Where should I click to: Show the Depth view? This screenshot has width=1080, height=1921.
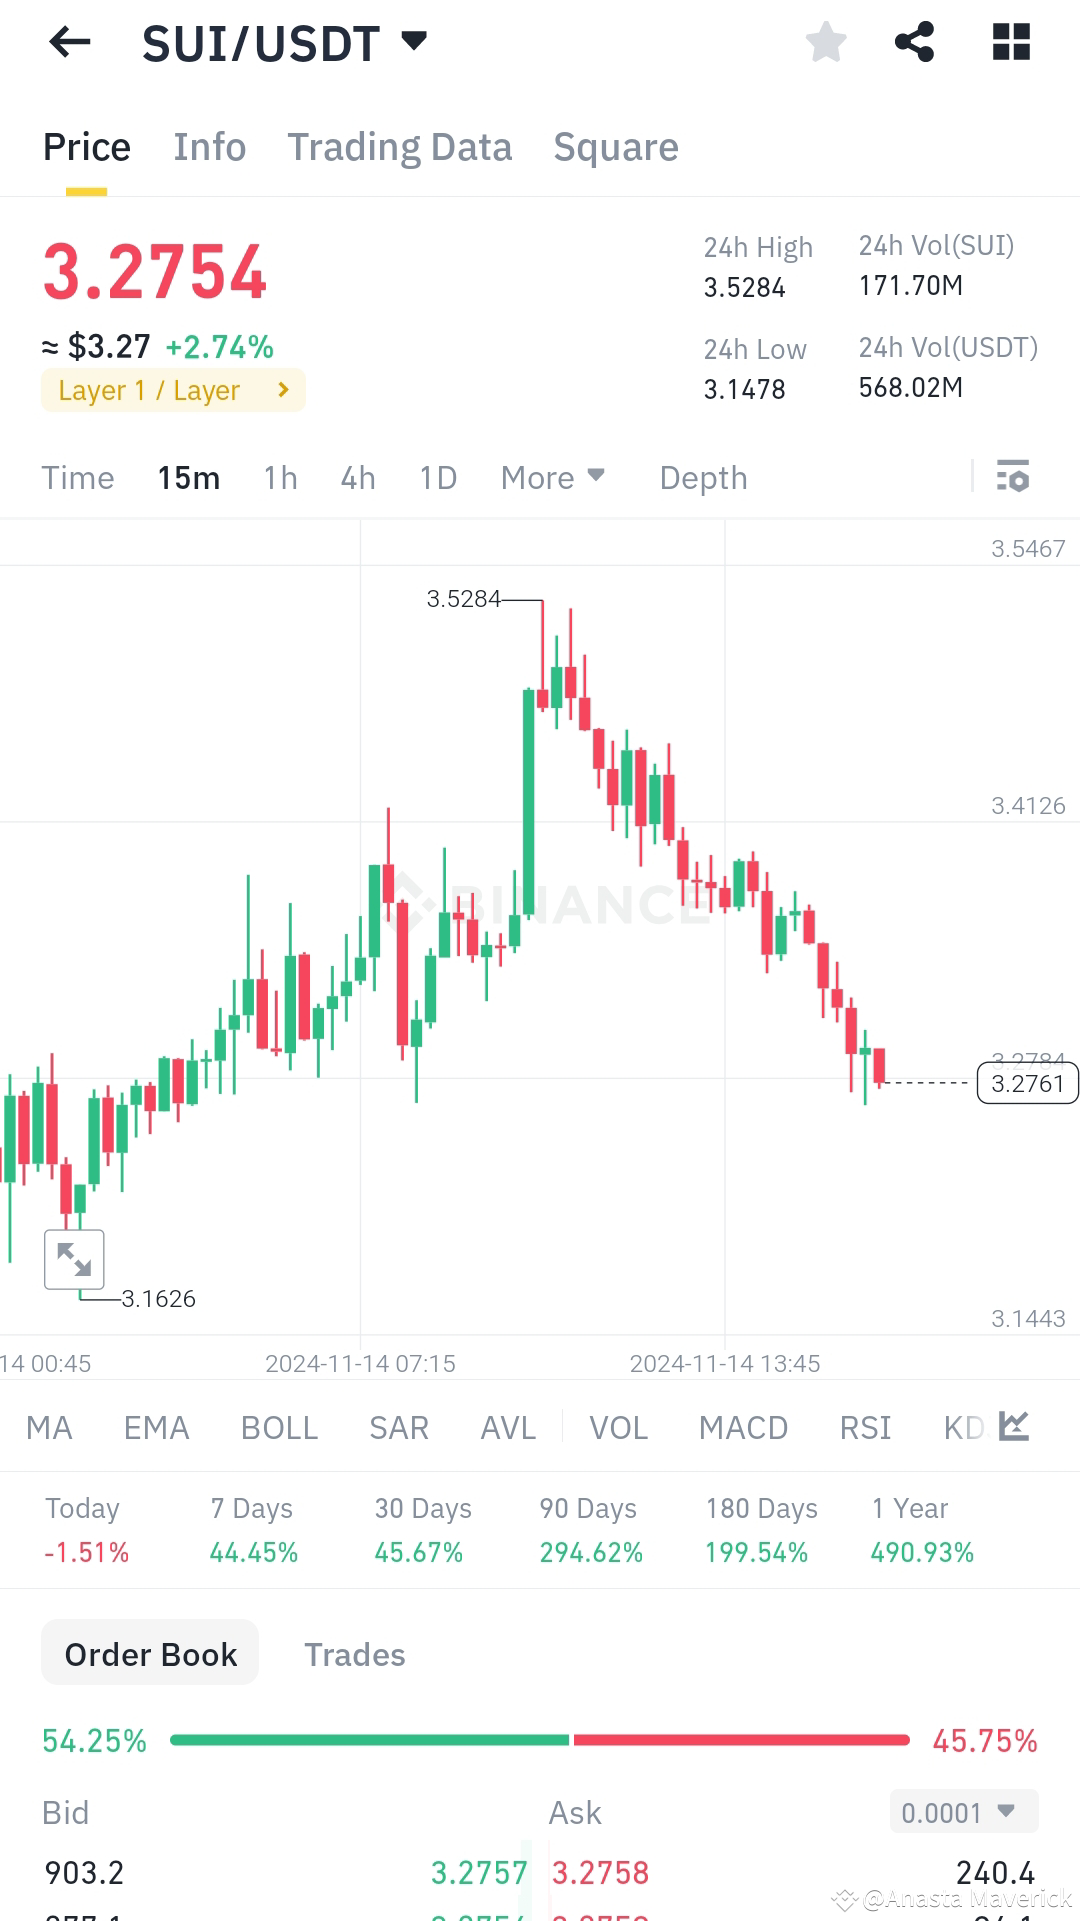click(x=703, y=477)
